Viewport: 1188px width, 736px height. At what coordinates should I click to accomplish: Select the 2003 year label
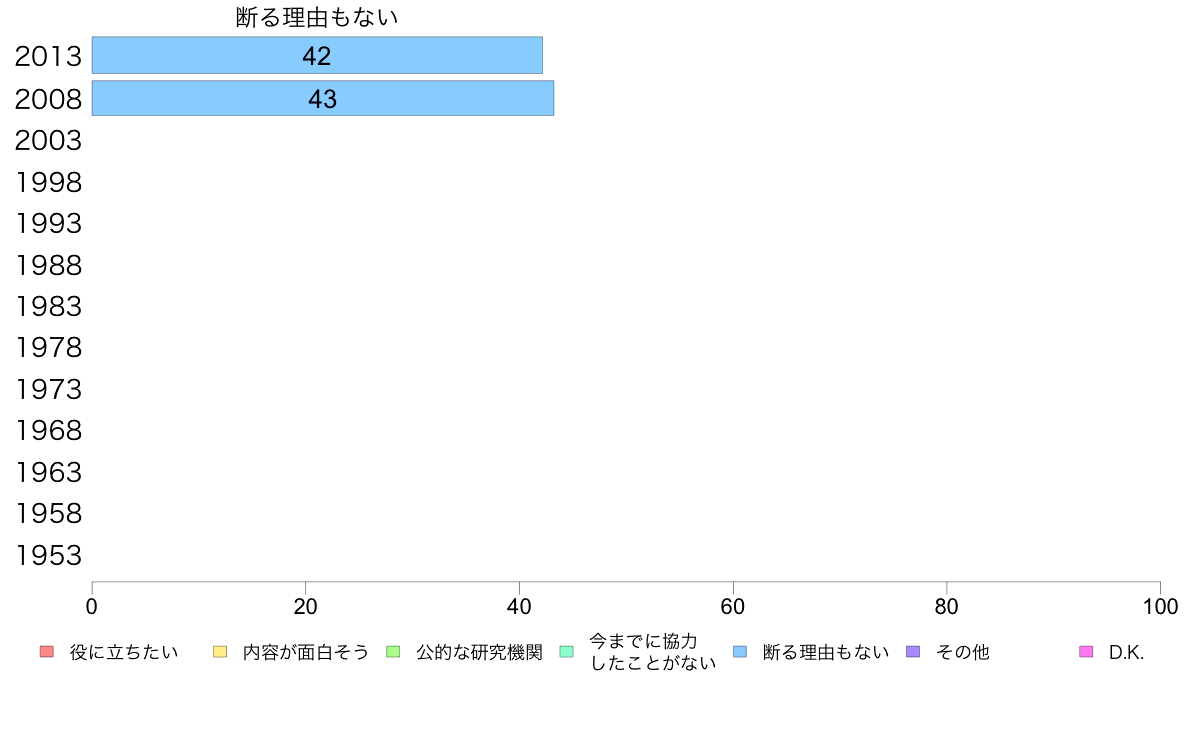pos(48,141)
